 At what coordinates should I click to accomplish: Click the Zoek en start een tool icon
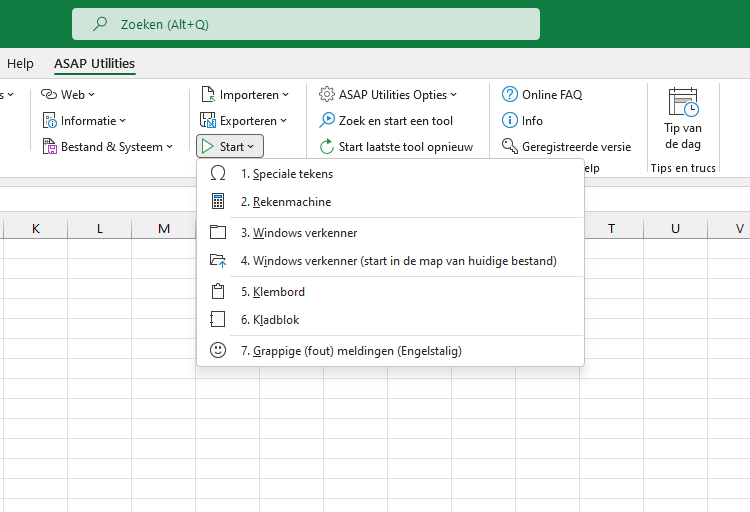click(x=327, y=120)
